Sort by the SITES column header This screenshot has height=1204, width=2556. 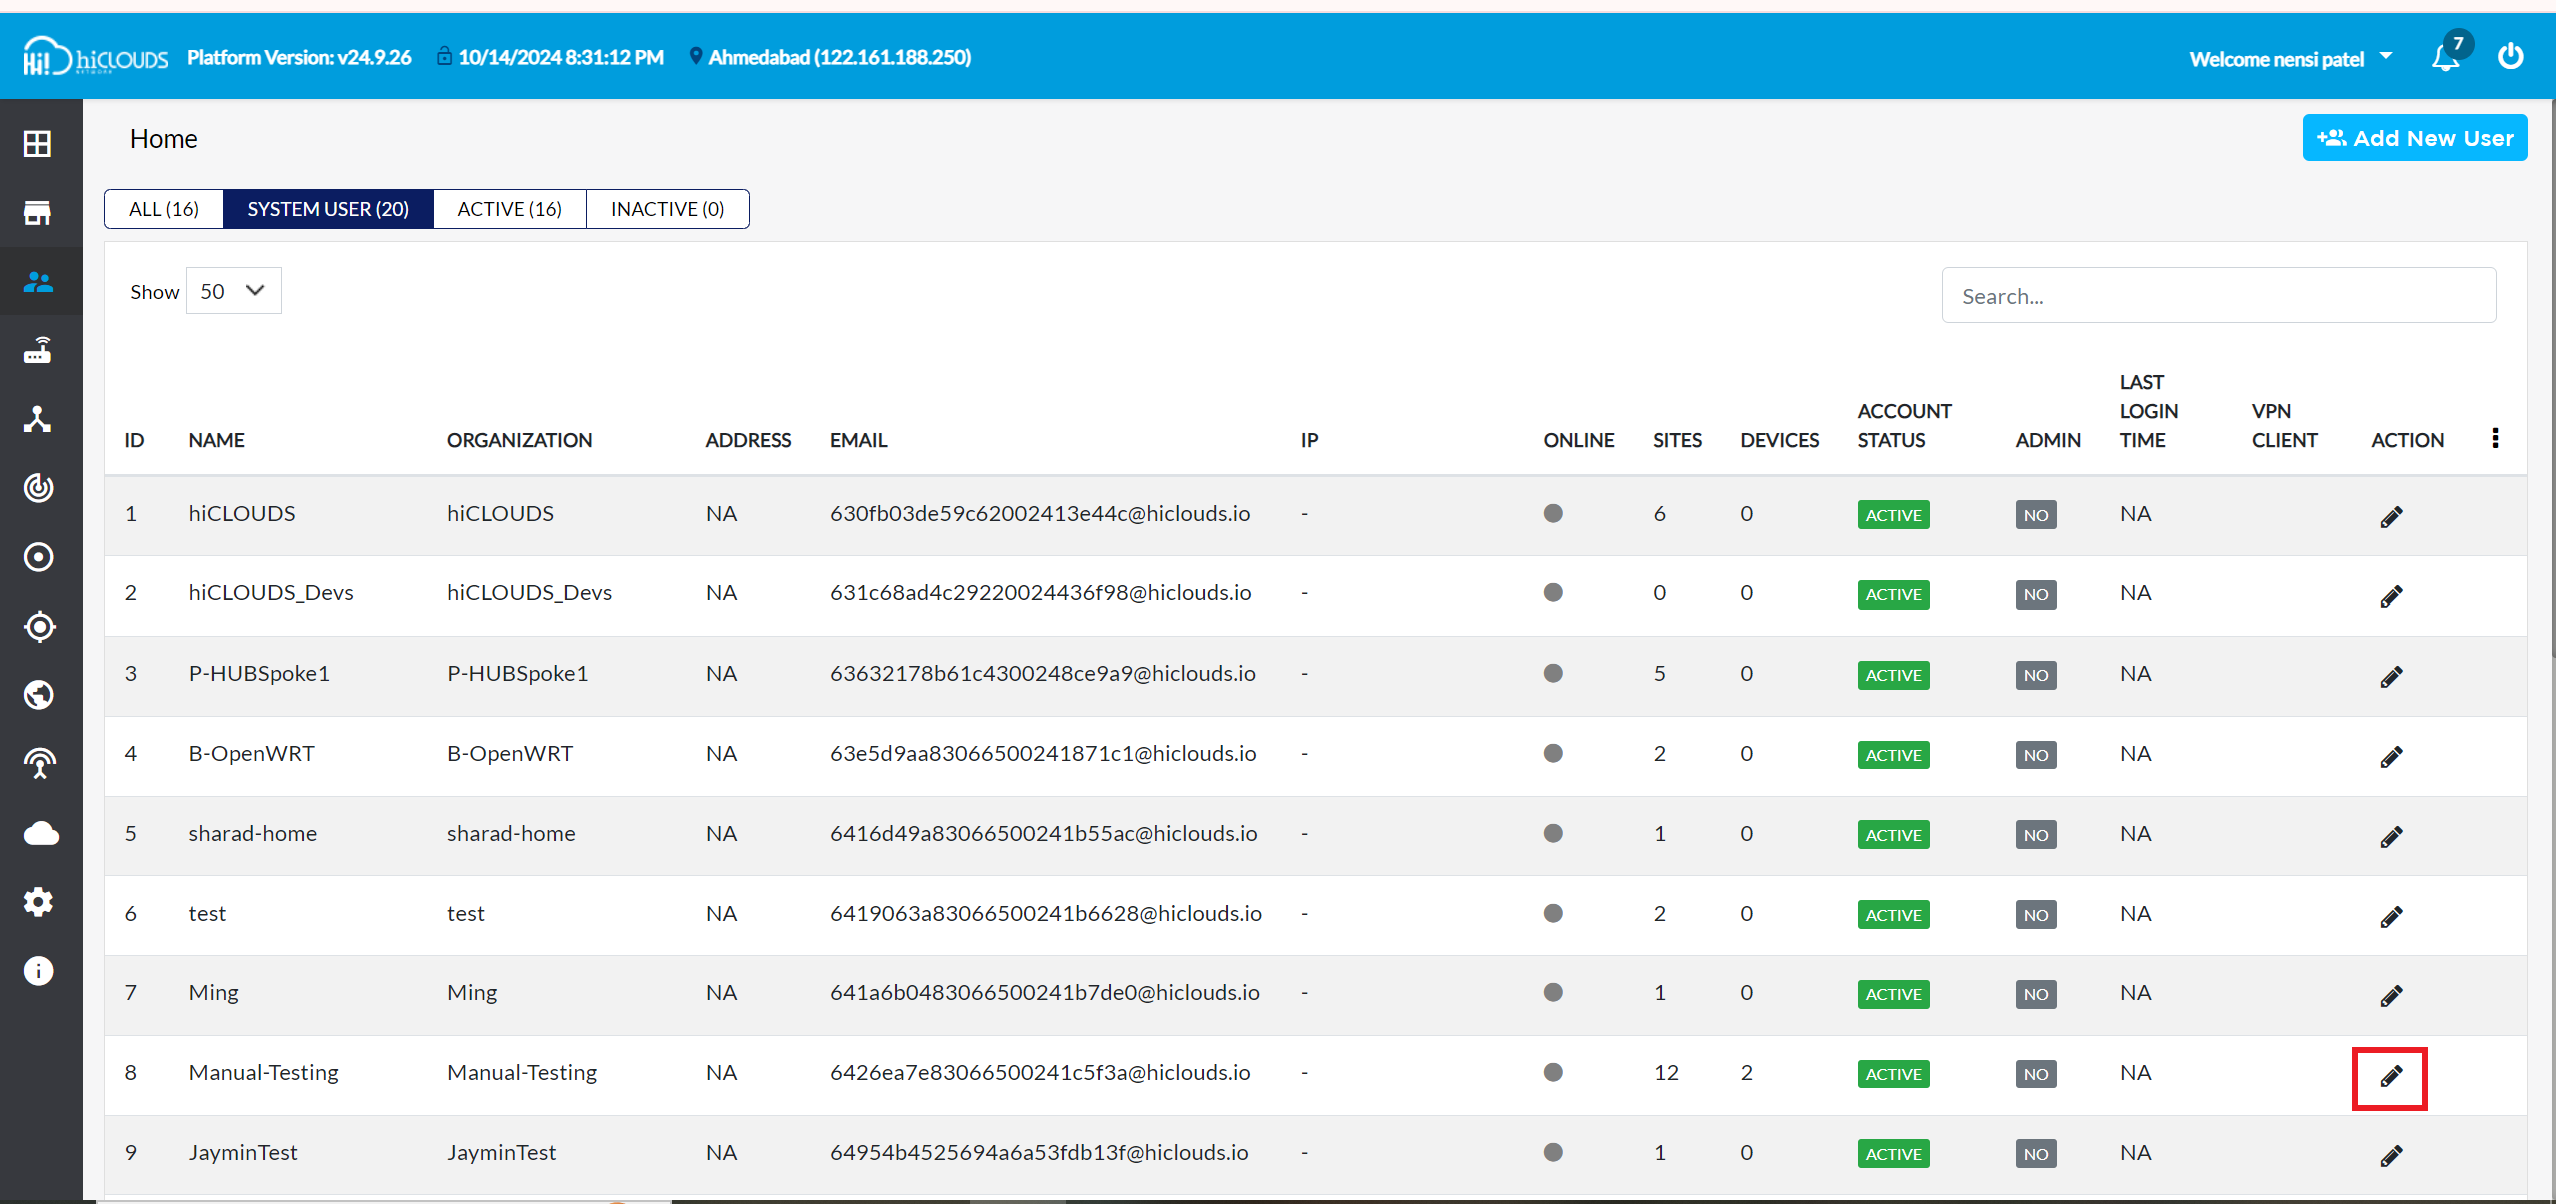point(1677,440)
